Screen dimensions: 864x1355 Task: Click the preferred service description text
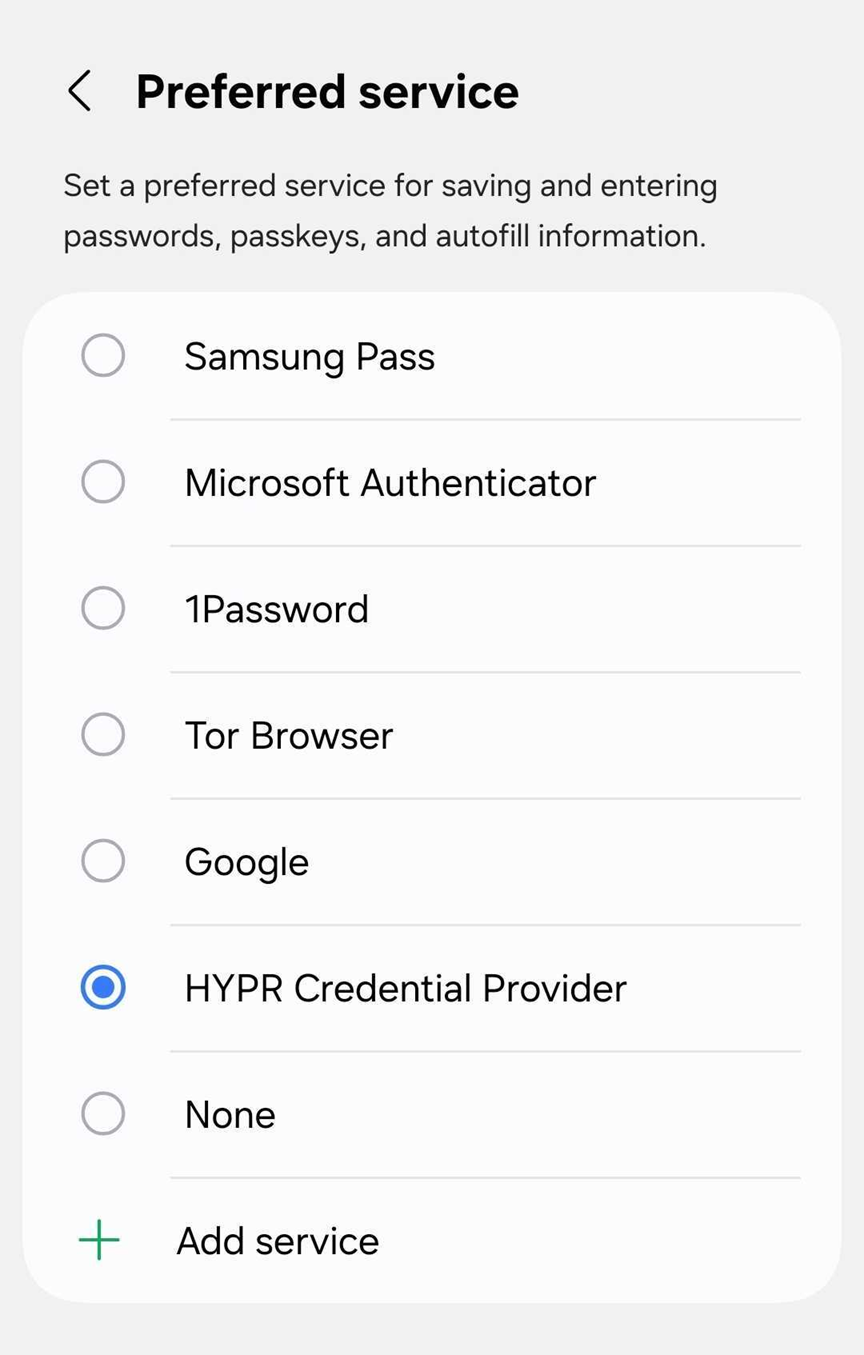[x=390, y=210]
